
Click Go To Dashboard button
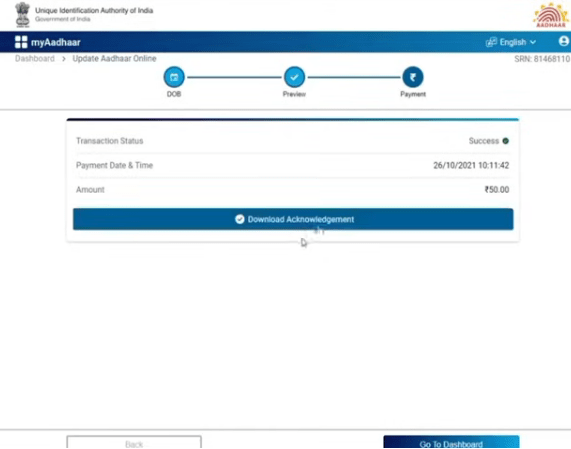pyautogui.click(x=451, y=442)
